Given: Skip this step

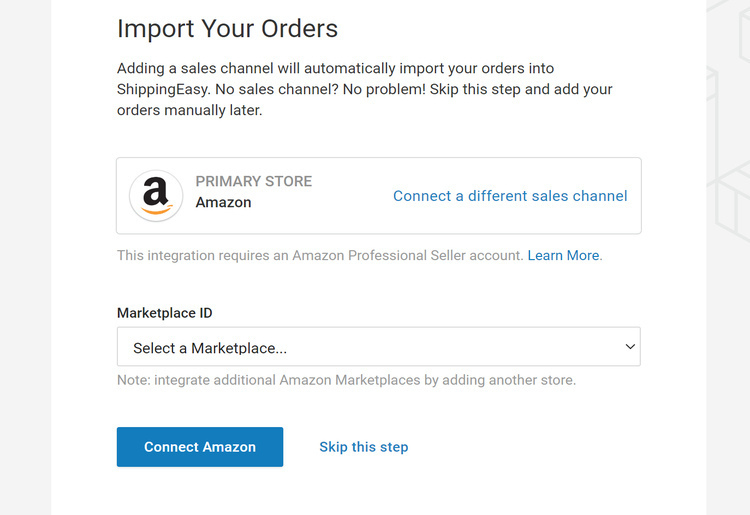Looking at the screenshot, I should coord(363,447).
